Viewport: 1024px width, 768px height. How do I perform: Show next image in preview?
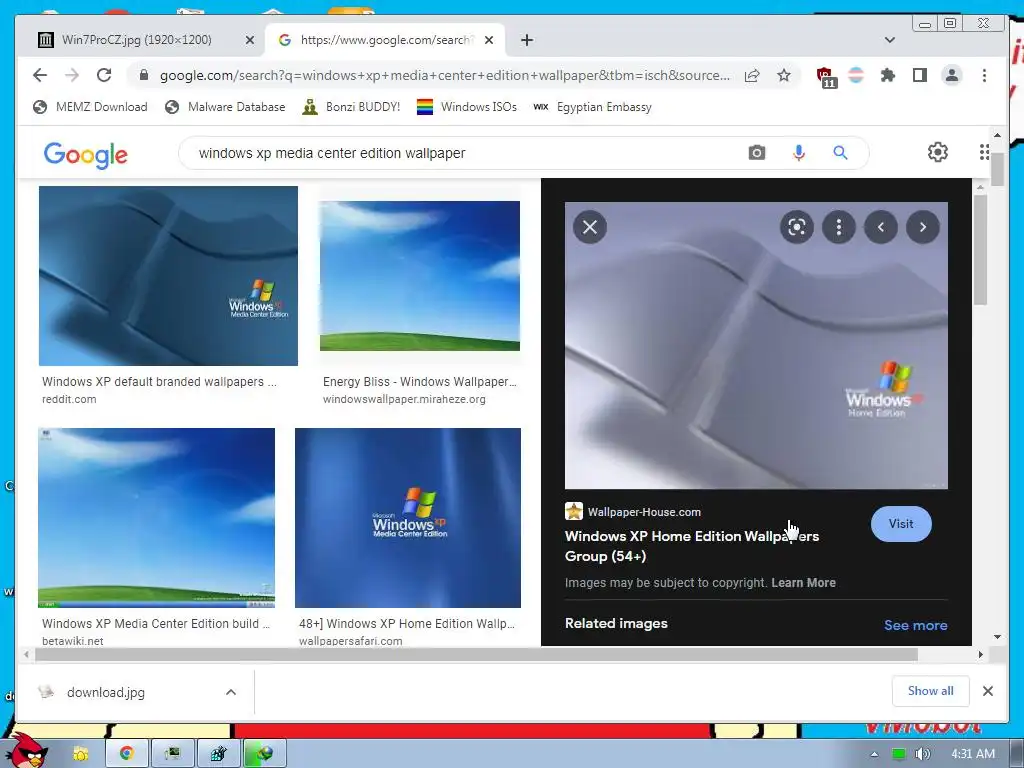pos(923,227)
